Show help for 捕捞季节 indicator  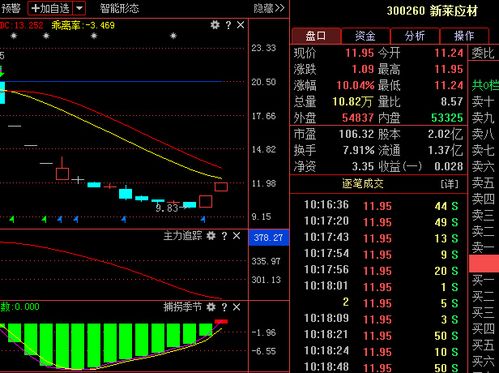(x=224, y=307)
